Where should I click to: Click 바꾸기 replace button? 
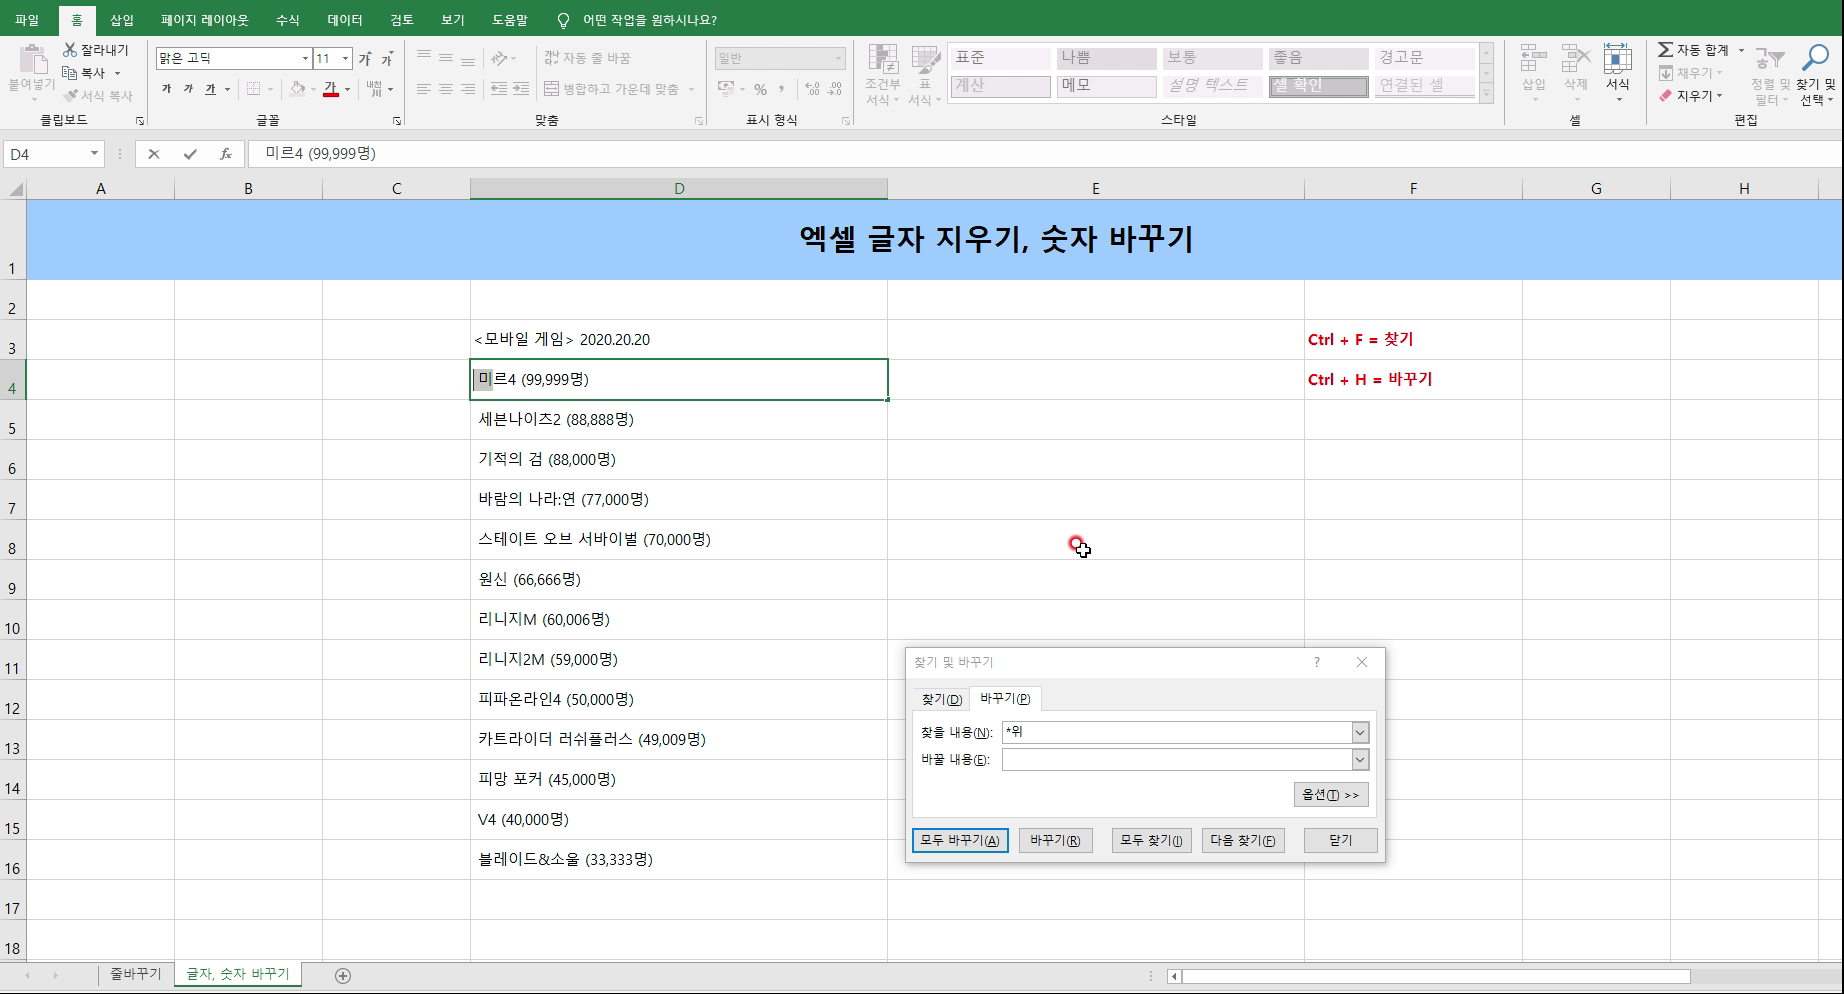tap(1055, 841)
